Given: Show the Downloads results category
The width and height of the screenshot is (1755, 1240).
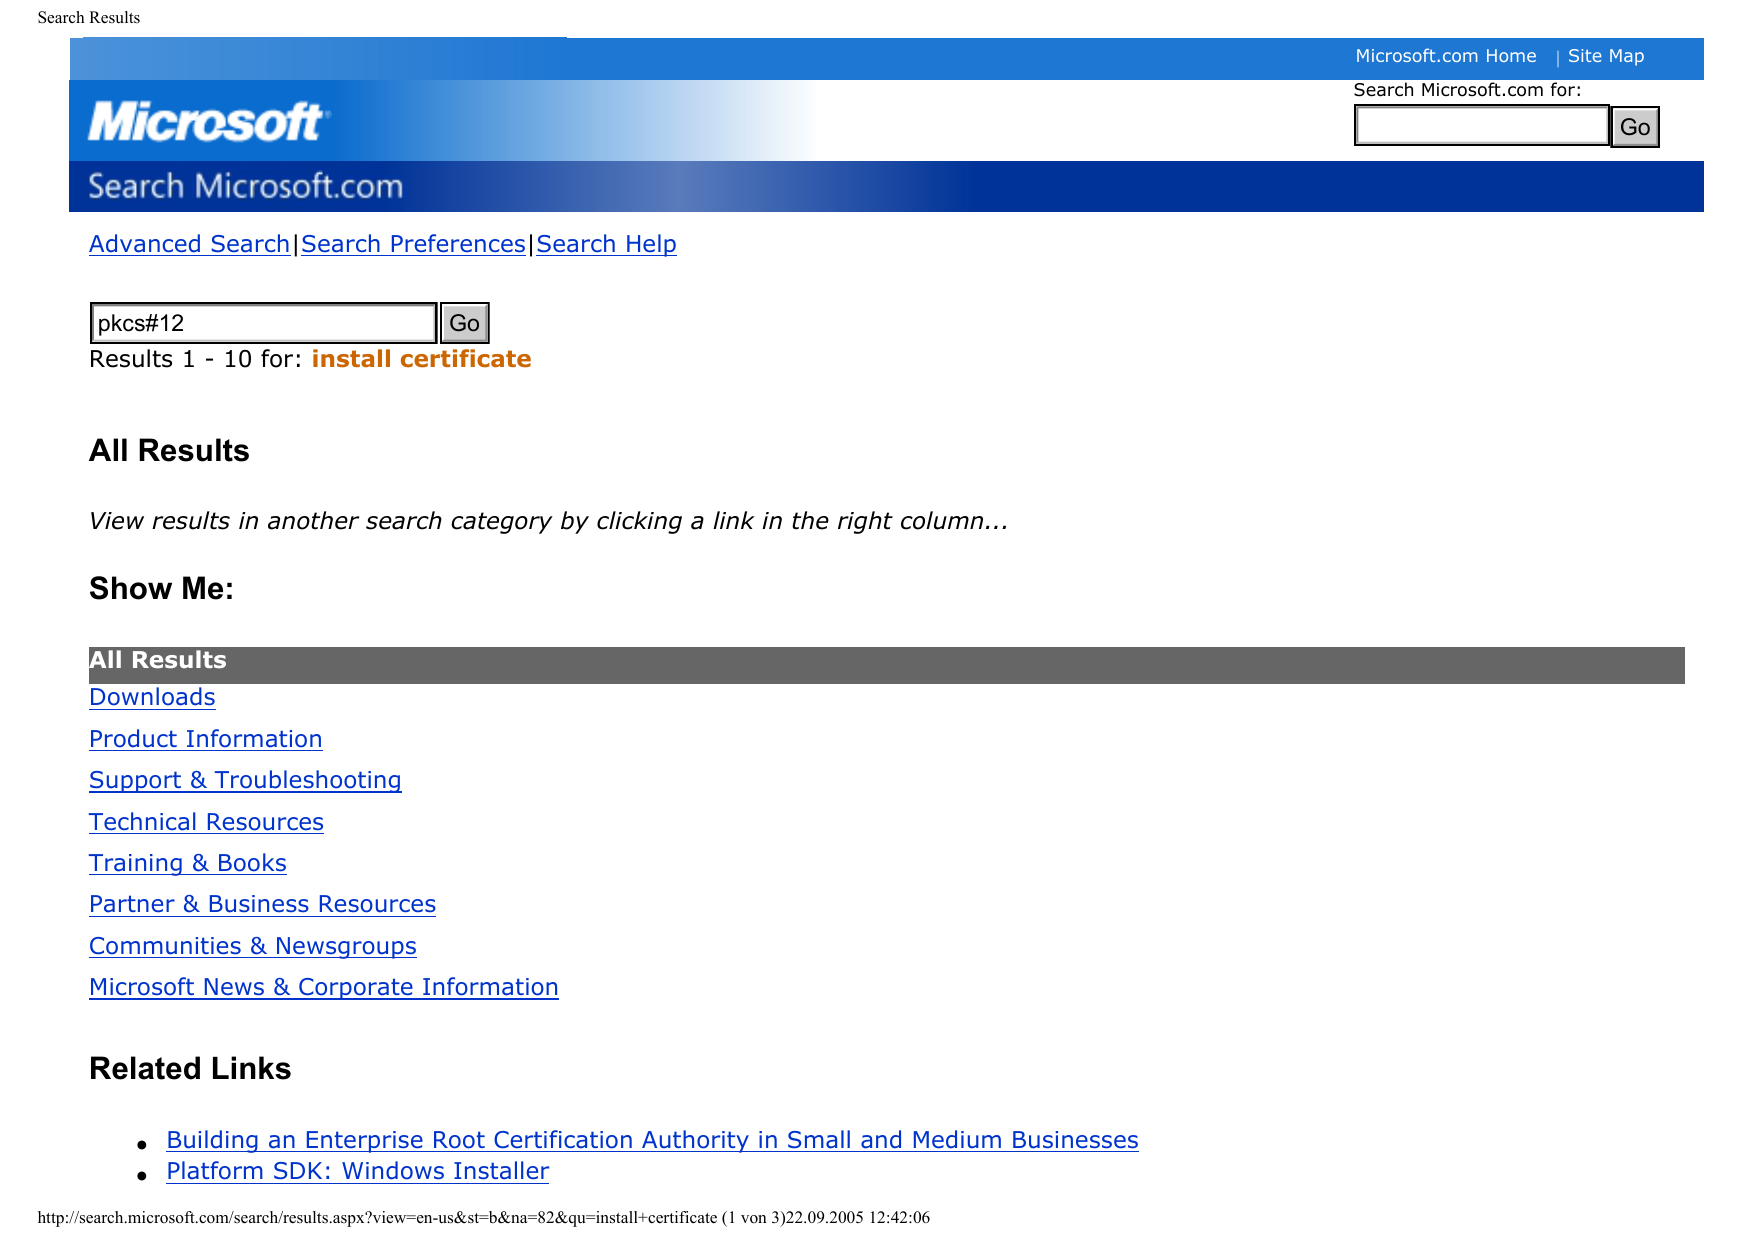Looking at the screenshot, I should tap(152, 697).
